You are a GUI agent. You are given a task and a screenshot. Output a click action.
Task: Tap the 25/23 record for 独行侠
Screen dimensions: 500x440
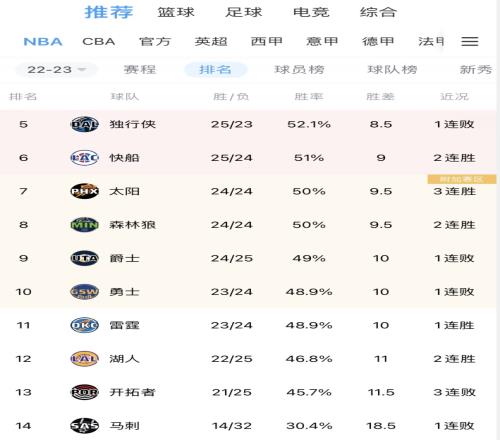(232, 124)
